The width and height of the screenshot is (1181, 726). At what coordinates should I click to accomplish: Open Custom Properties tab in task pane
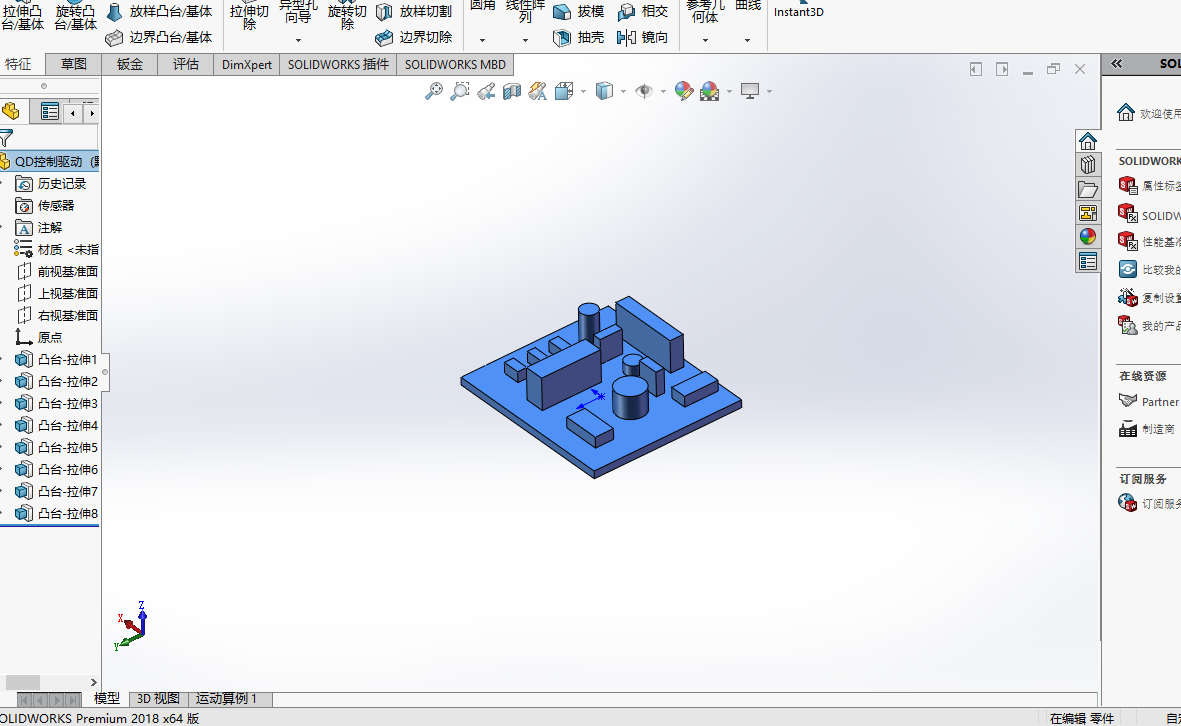point(1088,261)
